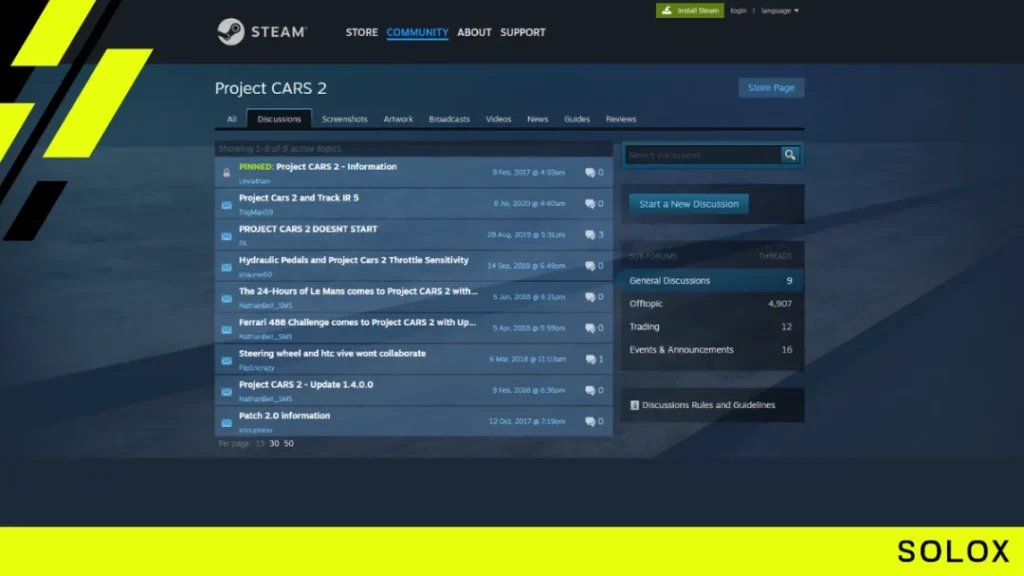The image size is (1024, 576).
Task: Open 'Project CARS 2 - Information' topic
Action: [x=336, y=167]
